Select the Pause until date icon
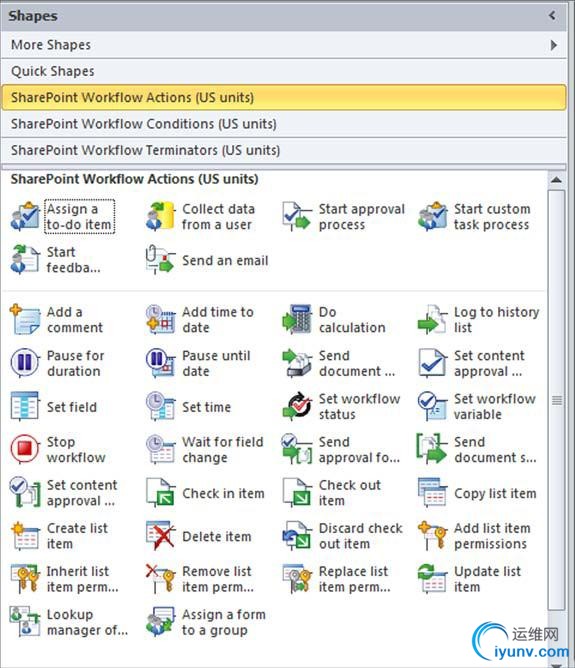 pyautogui.click(x=160, y=363)
